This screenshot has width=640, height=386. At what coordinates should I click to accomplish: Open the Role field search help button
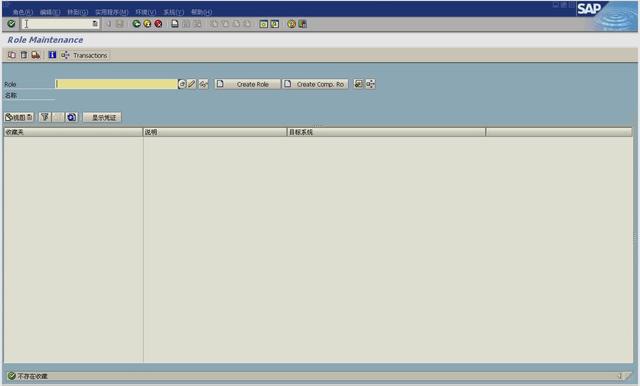182,84
